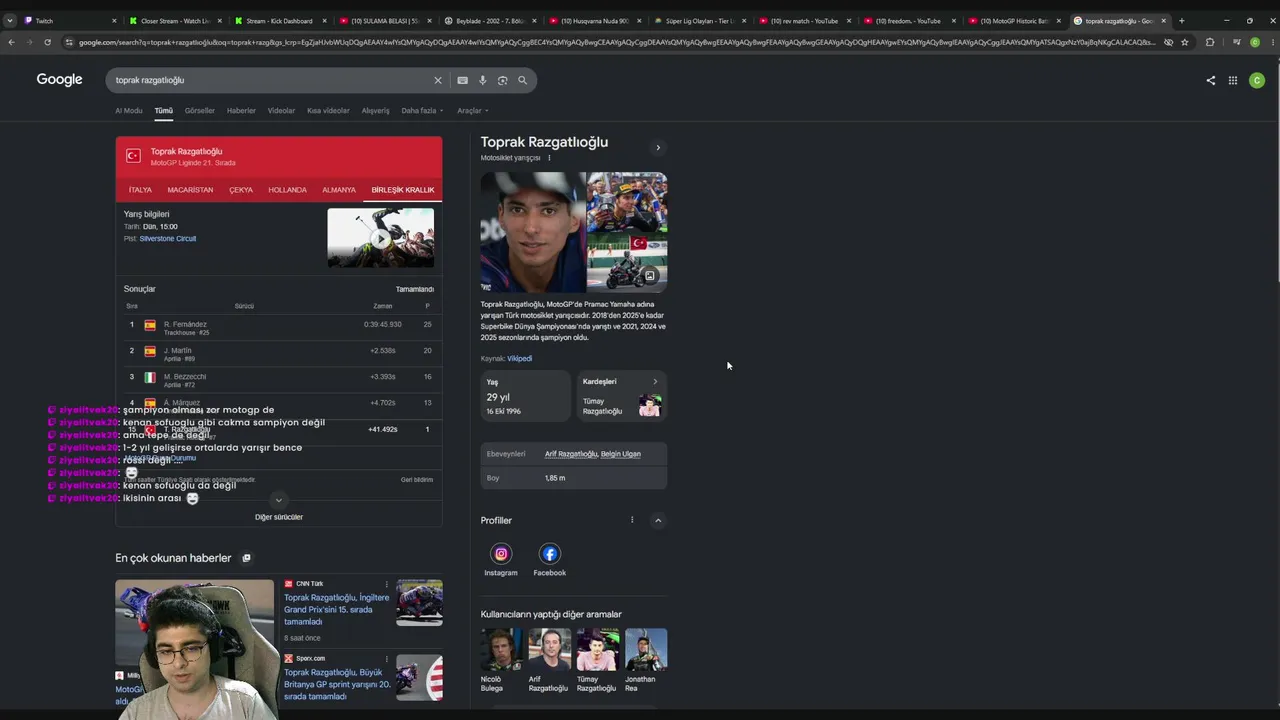Open the Belgin Ulgan parent link
Viewport: 1280px width, 720px height.
point(621,454)
